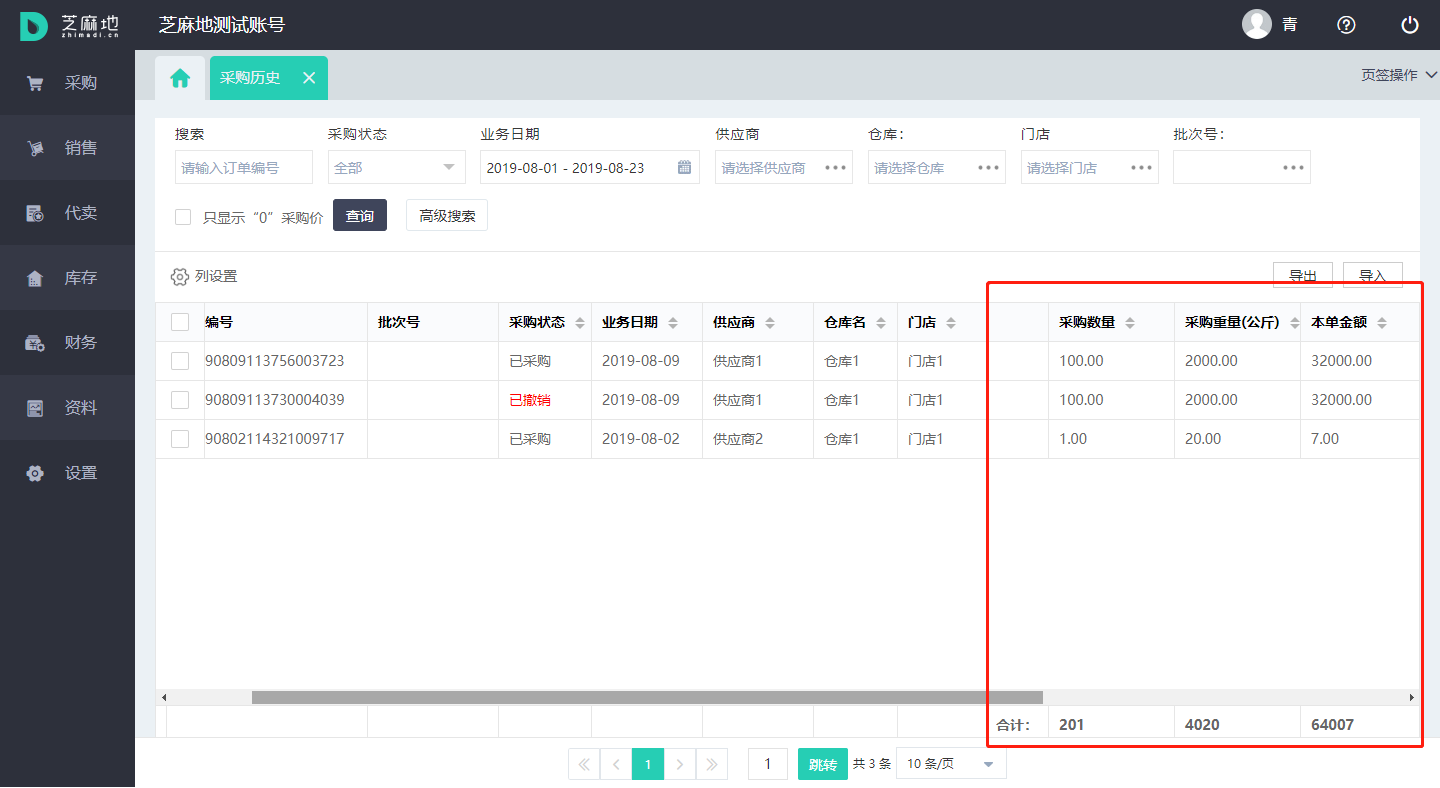The width and height of the screenshot is (1440, 788).
Task: Open the 库存 sidebar house icon
Action: tap(35, 278)
